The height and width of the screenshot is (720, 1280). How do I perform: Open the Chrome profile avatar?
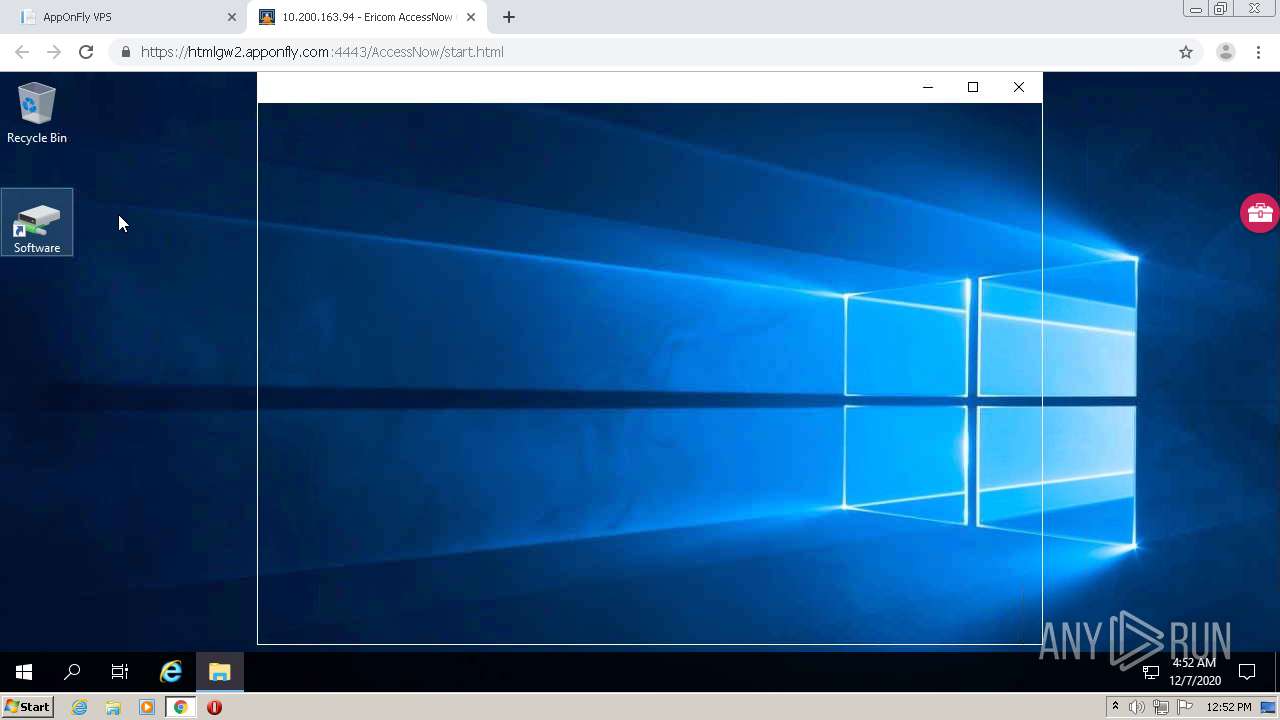(x=1225, y=52)
